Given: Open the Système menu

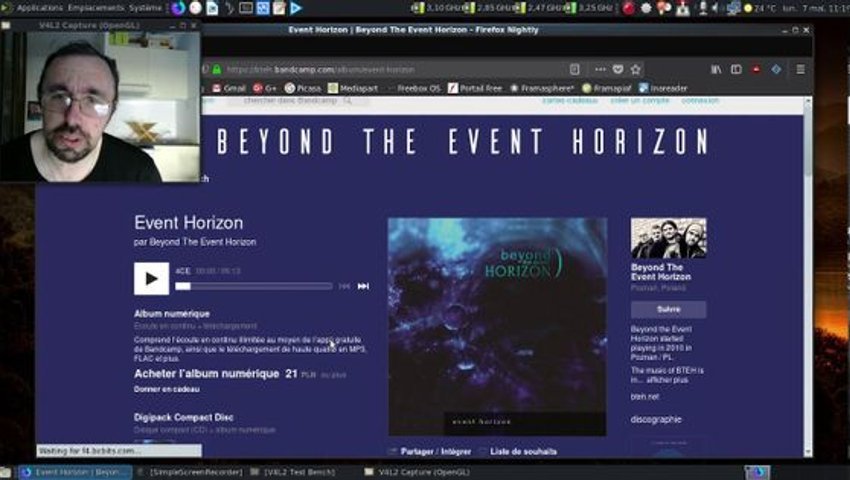Looking at the screenshot, I should (x=145, y=8).
